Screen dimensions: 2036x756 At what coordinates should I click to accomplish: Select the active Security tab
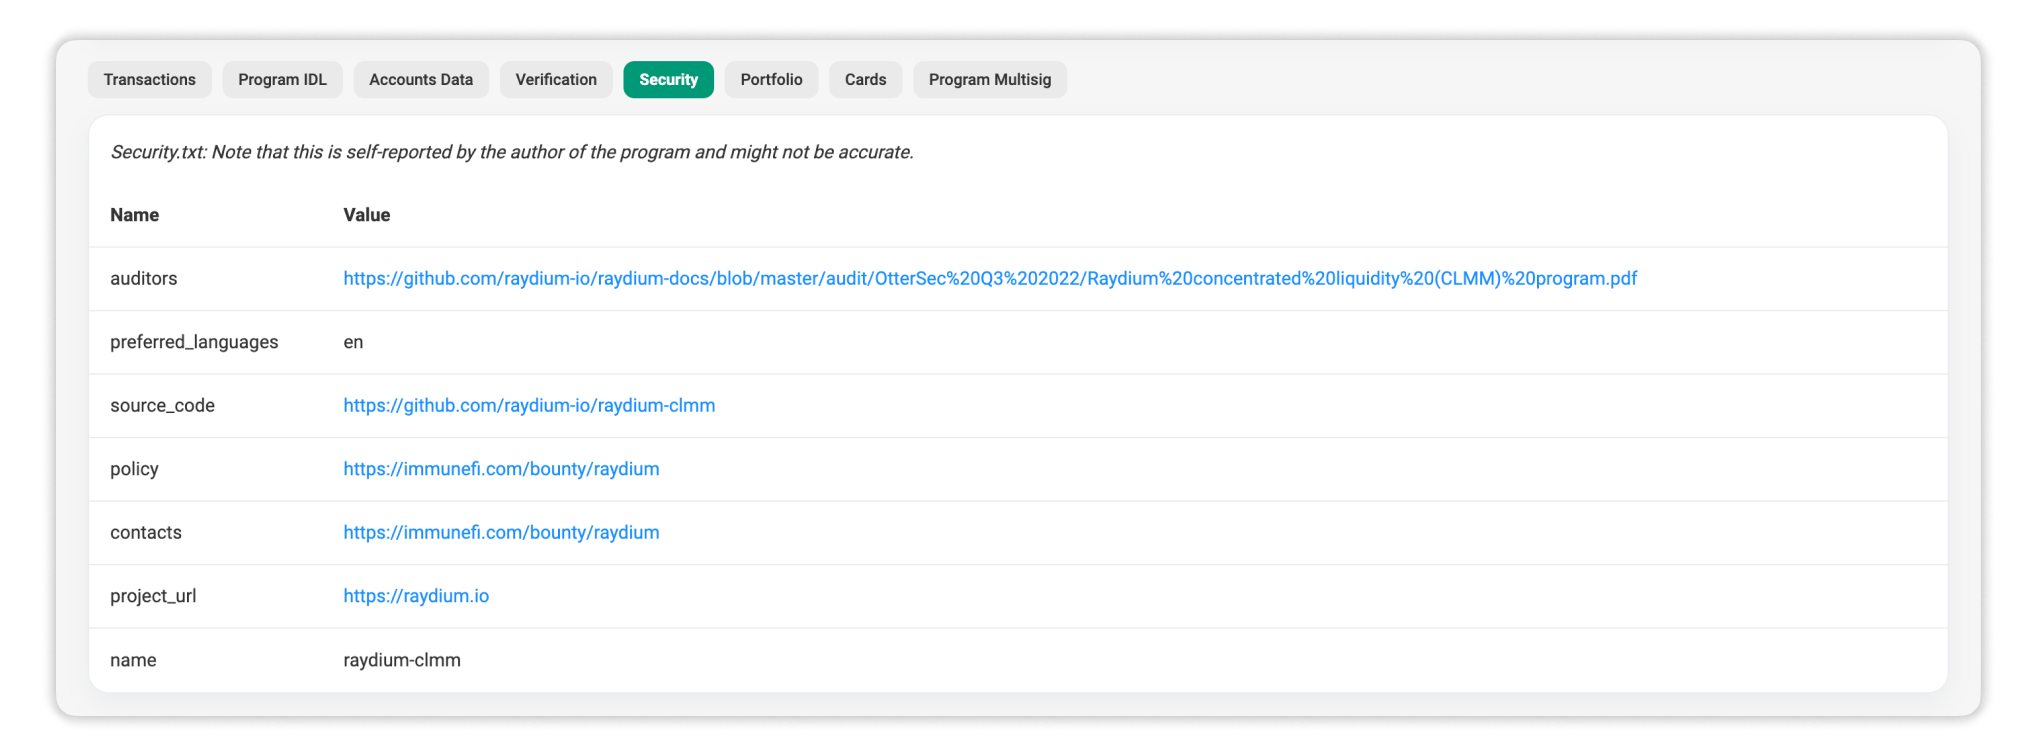click(x=669, y=80)
